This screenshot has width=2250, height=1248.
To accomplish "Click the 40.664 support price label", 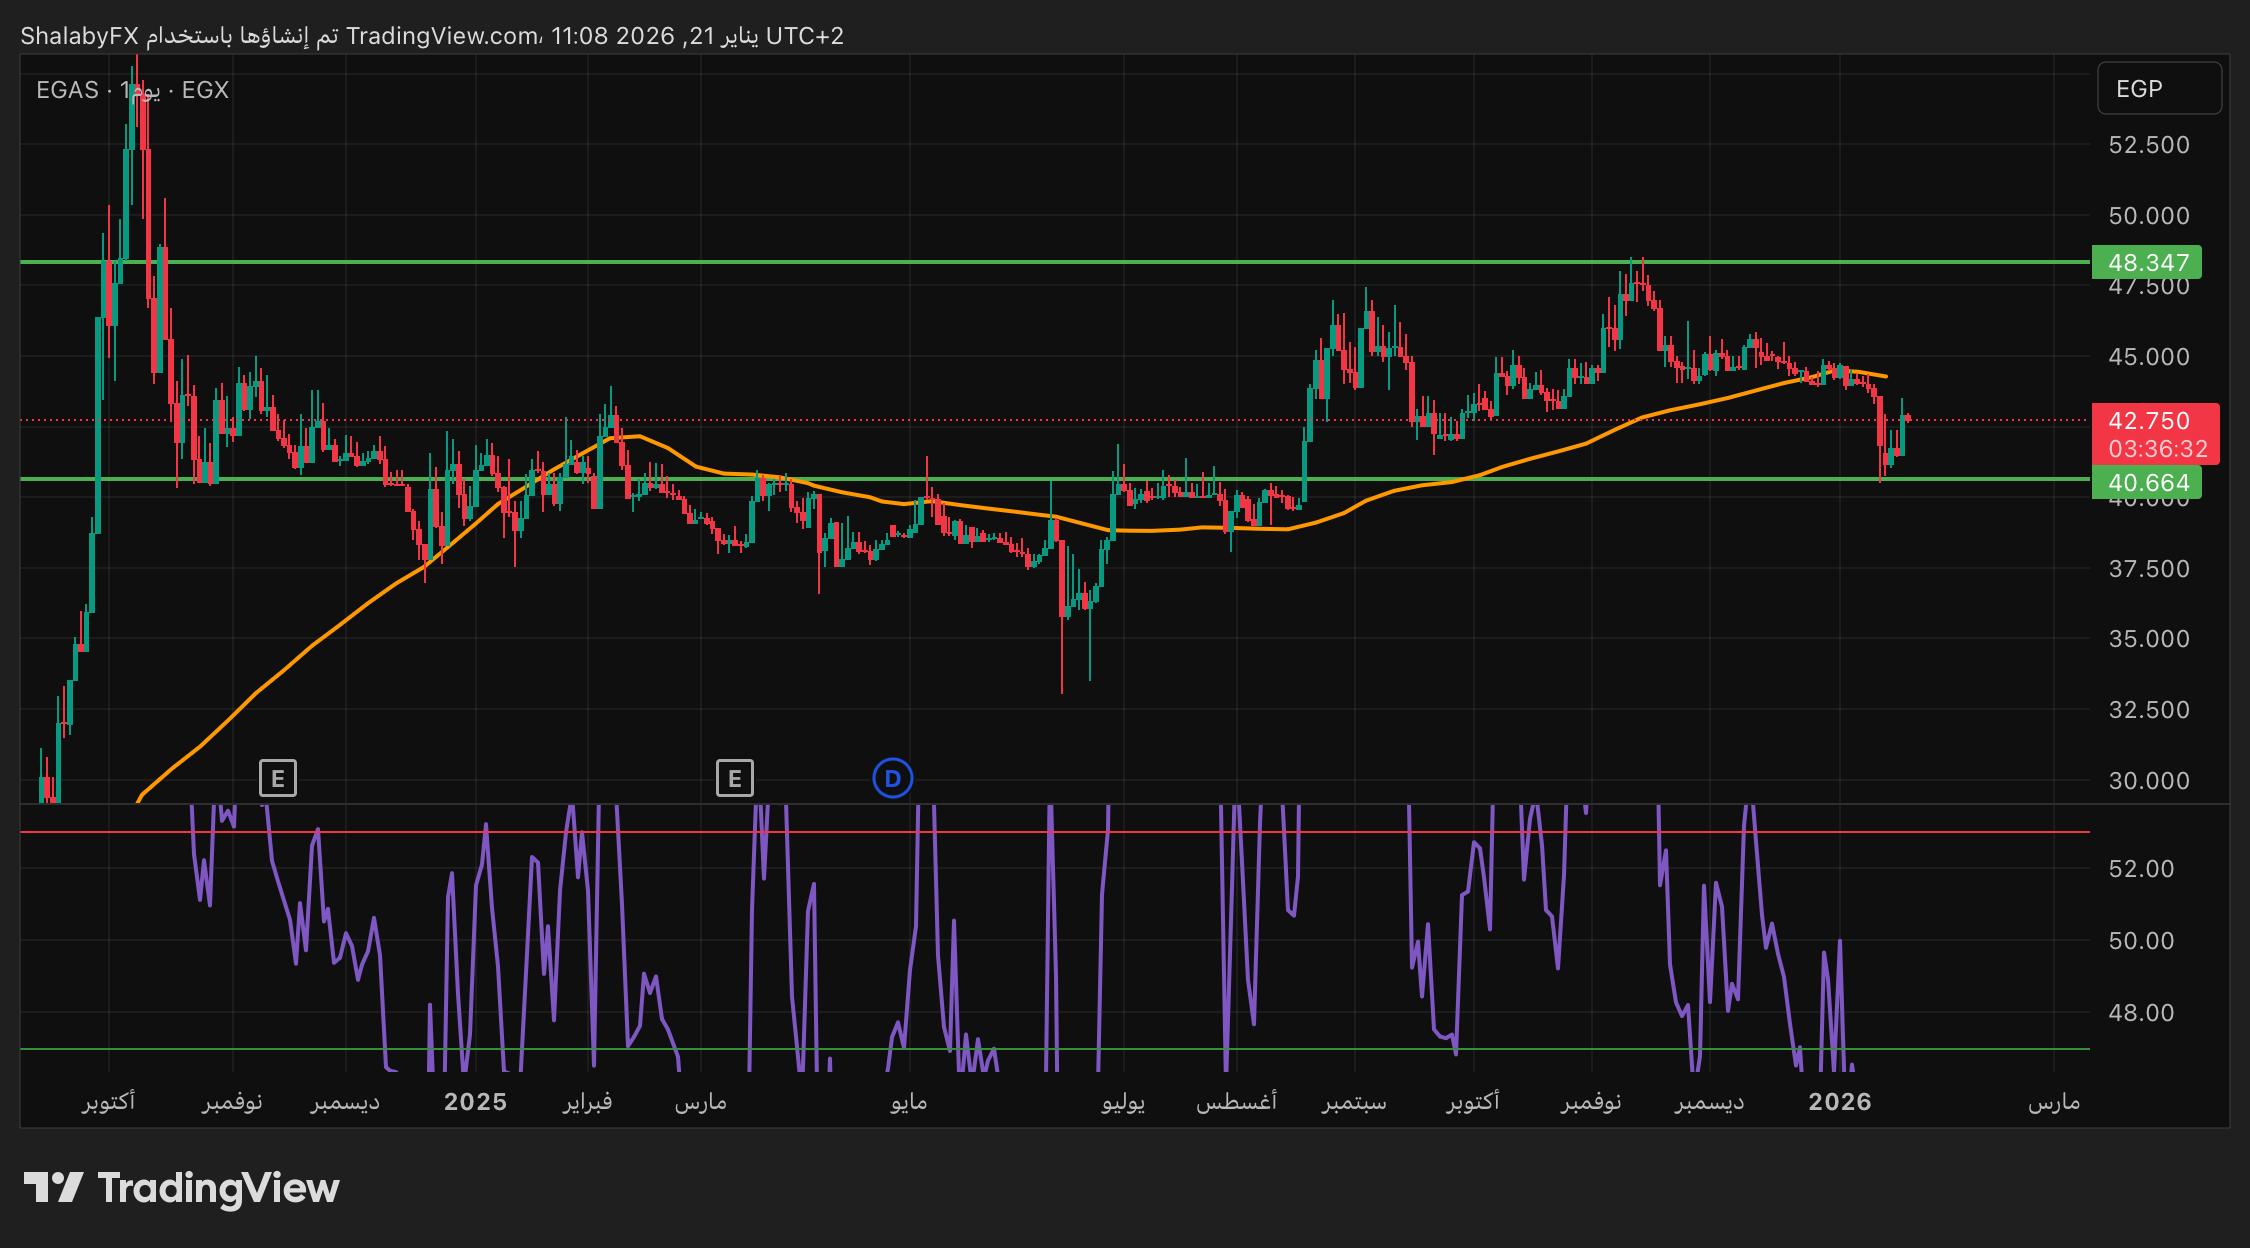I will [2147, 484].
